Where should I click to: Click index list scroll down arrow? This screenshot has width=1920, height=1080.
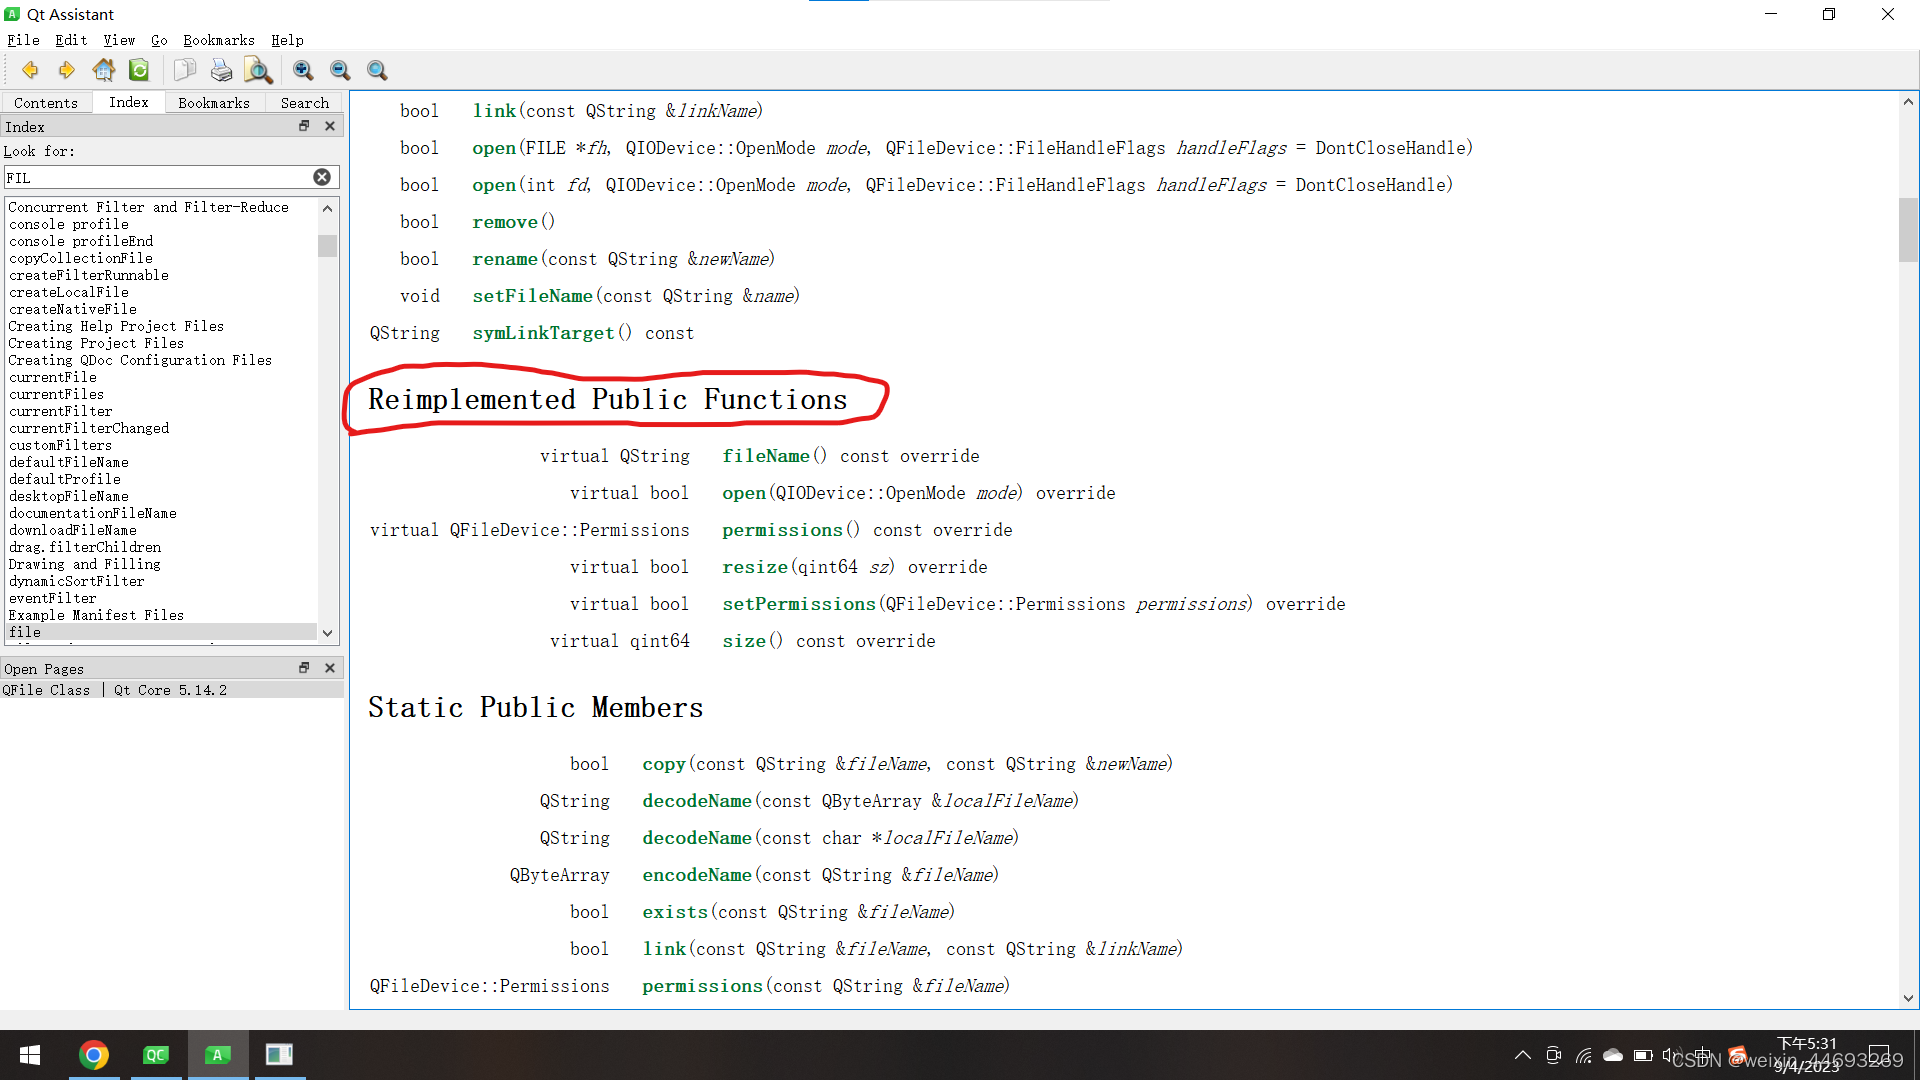[327, 633]
